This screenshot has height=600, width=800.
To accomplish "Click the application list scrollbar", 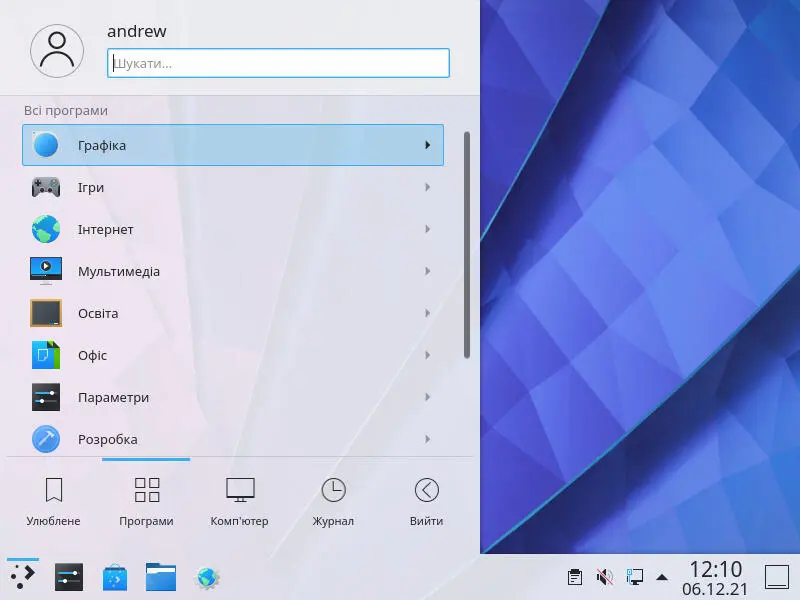I will [467, 245].
